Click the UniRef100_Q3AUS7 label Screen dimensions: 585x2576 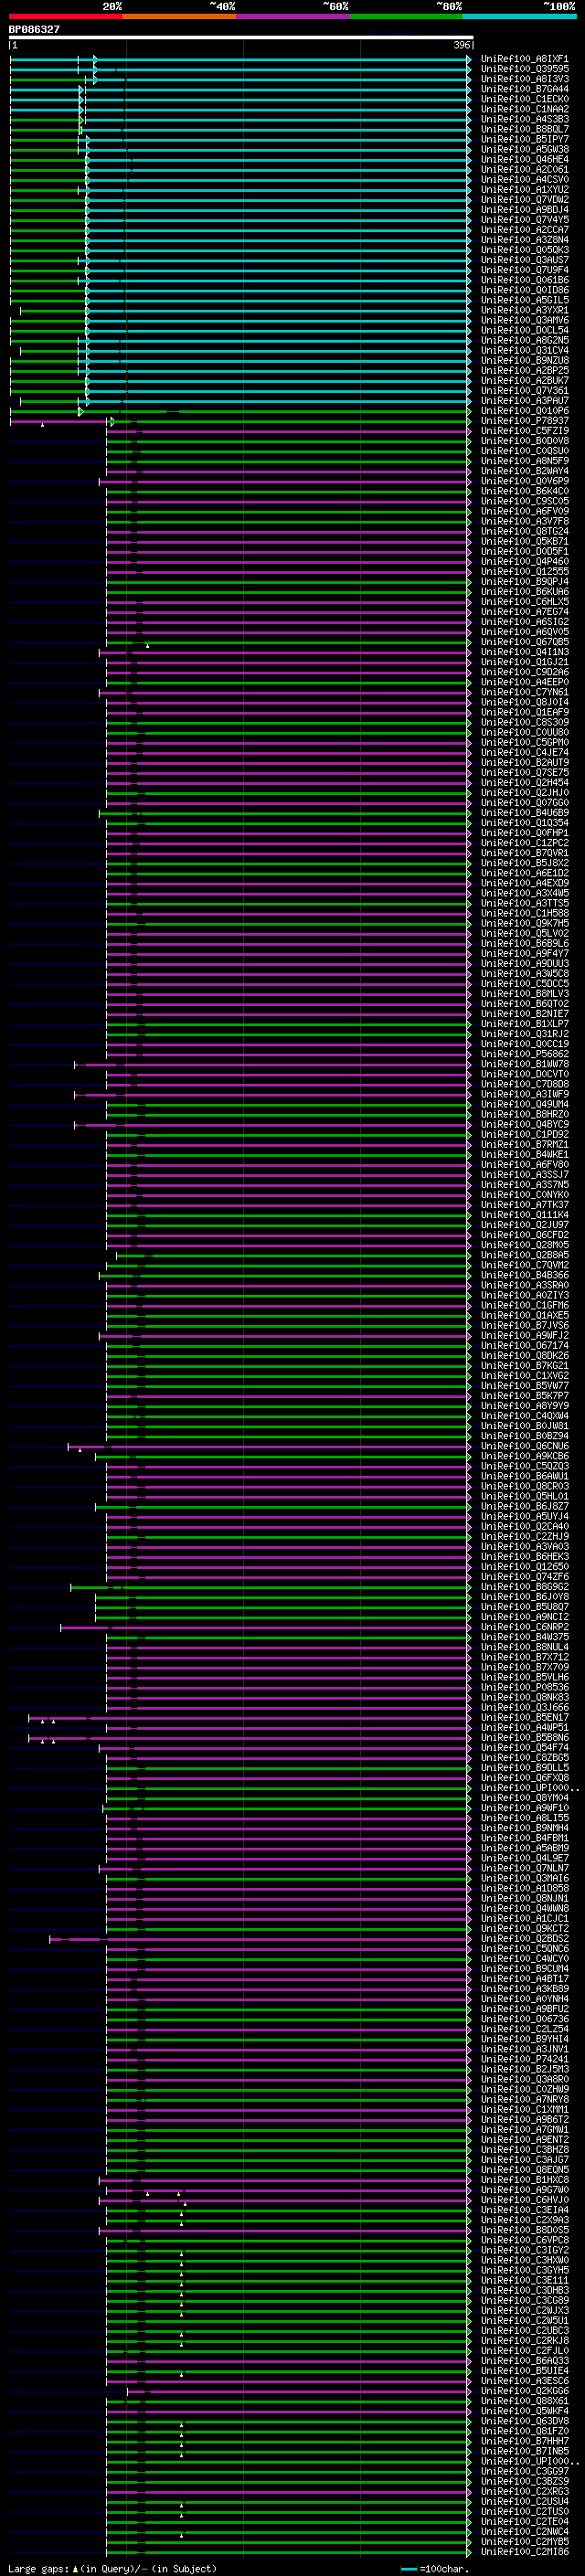pyautogui.click(x=525, y=260)
